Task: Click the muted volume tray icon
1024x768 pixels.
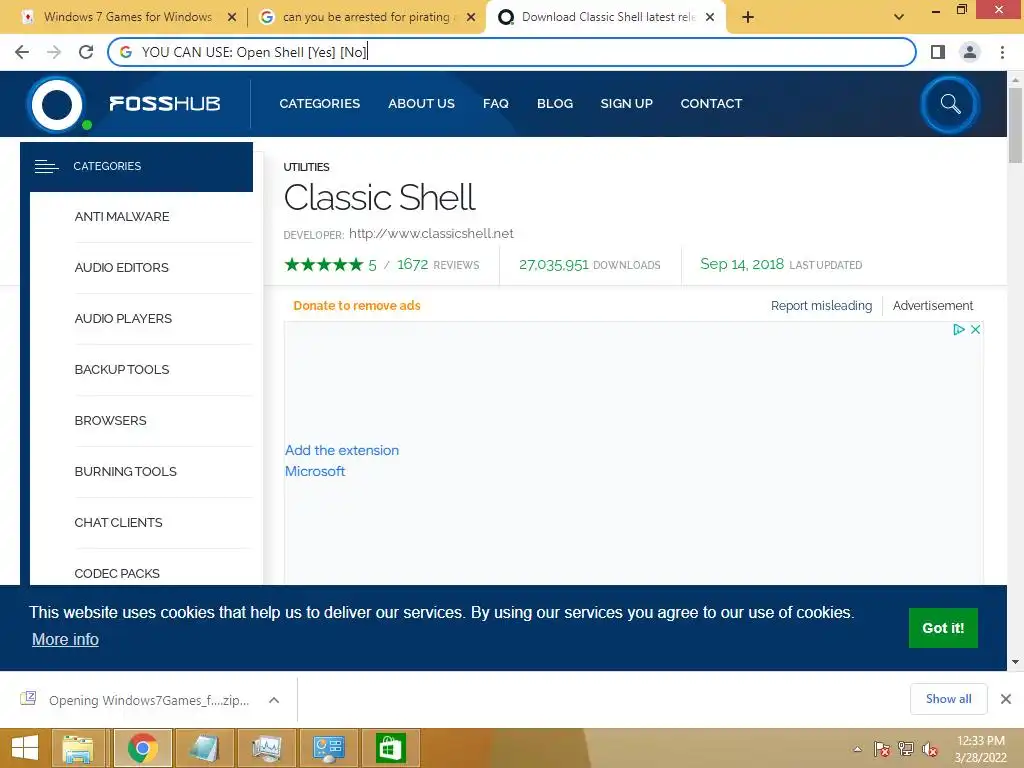Action: click(x=929, y=749)
